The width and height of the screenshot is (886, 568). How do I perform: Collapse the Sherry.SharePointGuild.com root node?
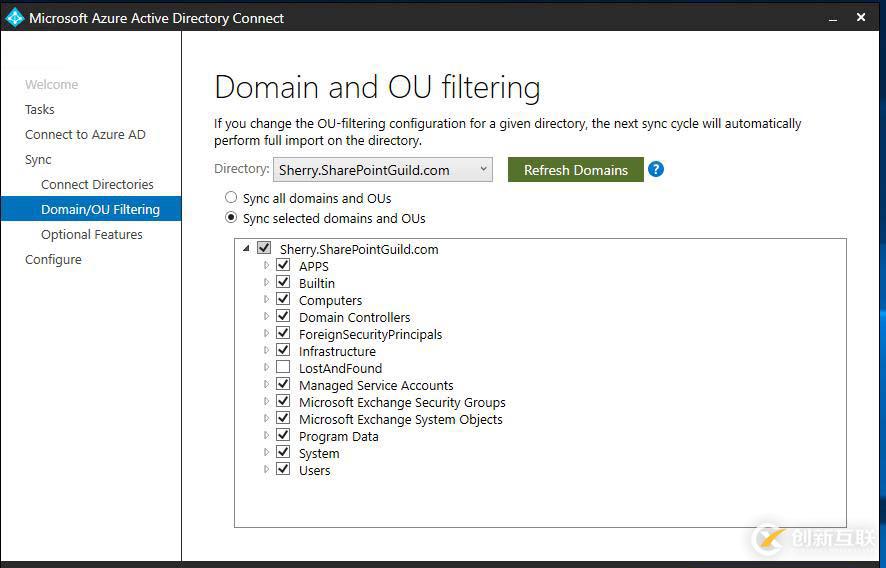[246, 248]
